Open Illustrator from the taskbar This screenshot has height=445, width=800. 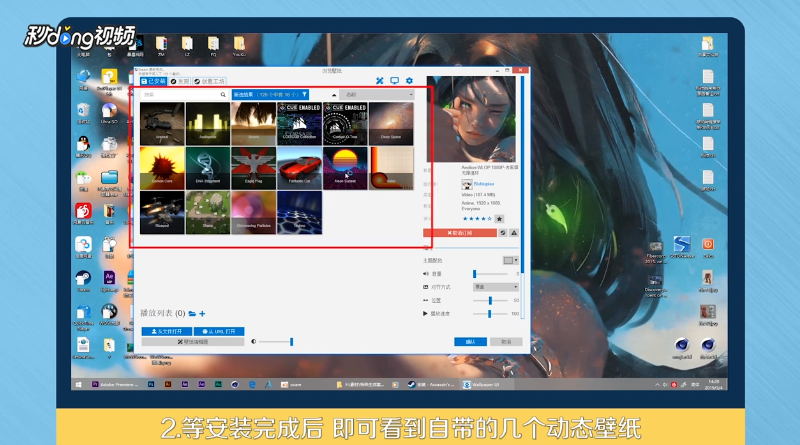(x=168, y=384)
